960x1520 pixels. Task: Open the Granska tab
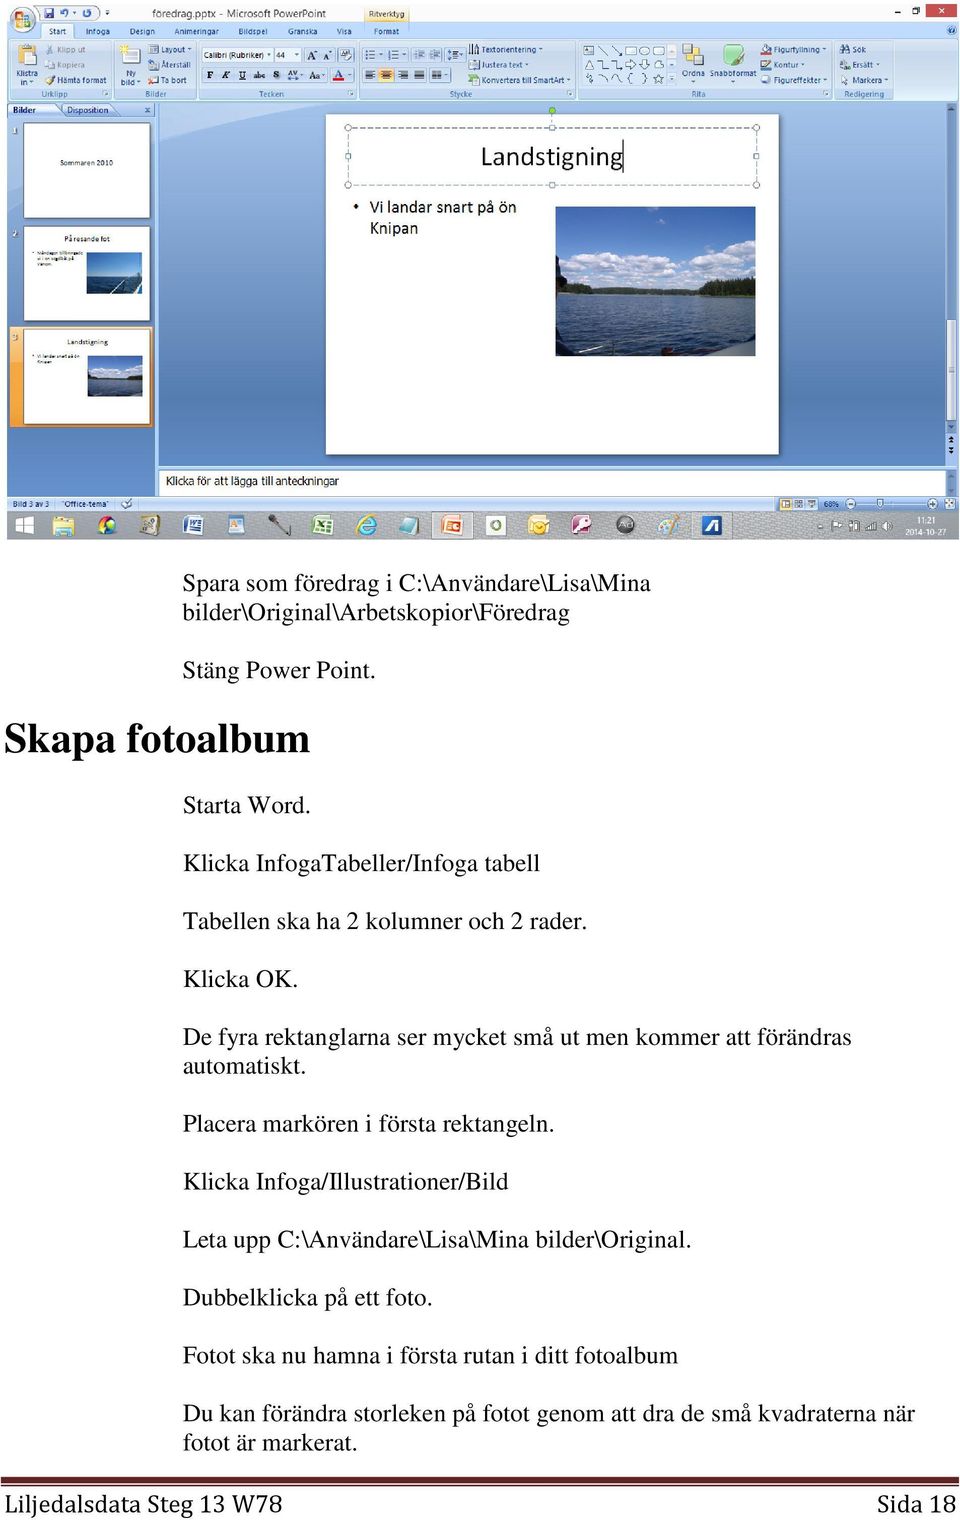pyautogui.click(x=303, y=31)
